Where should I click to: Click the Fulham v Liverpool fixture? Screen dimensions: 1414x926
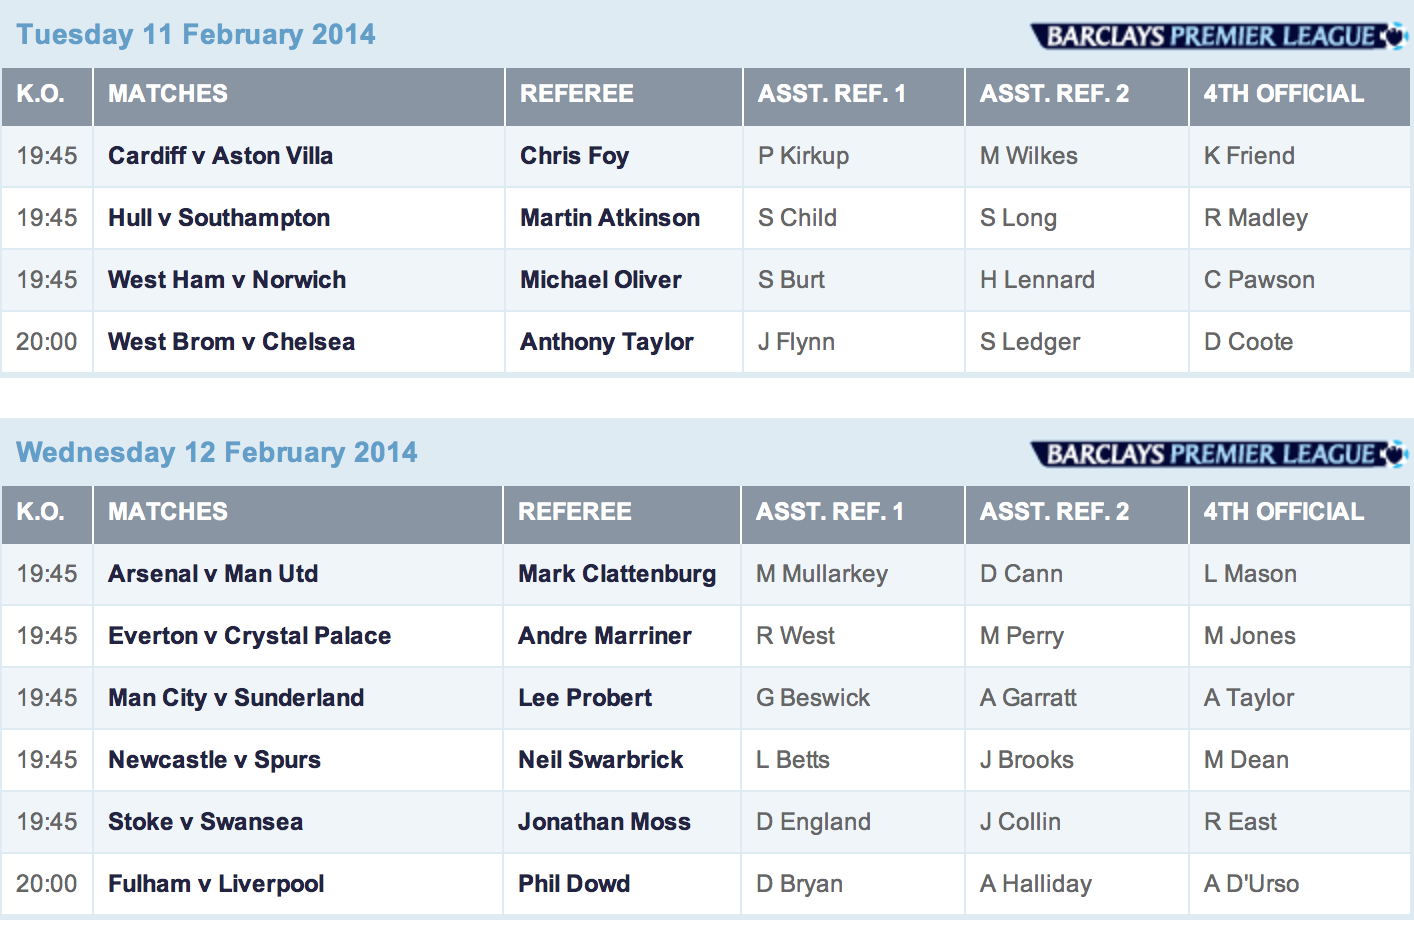pyautogui.click(x=216, y=884)
